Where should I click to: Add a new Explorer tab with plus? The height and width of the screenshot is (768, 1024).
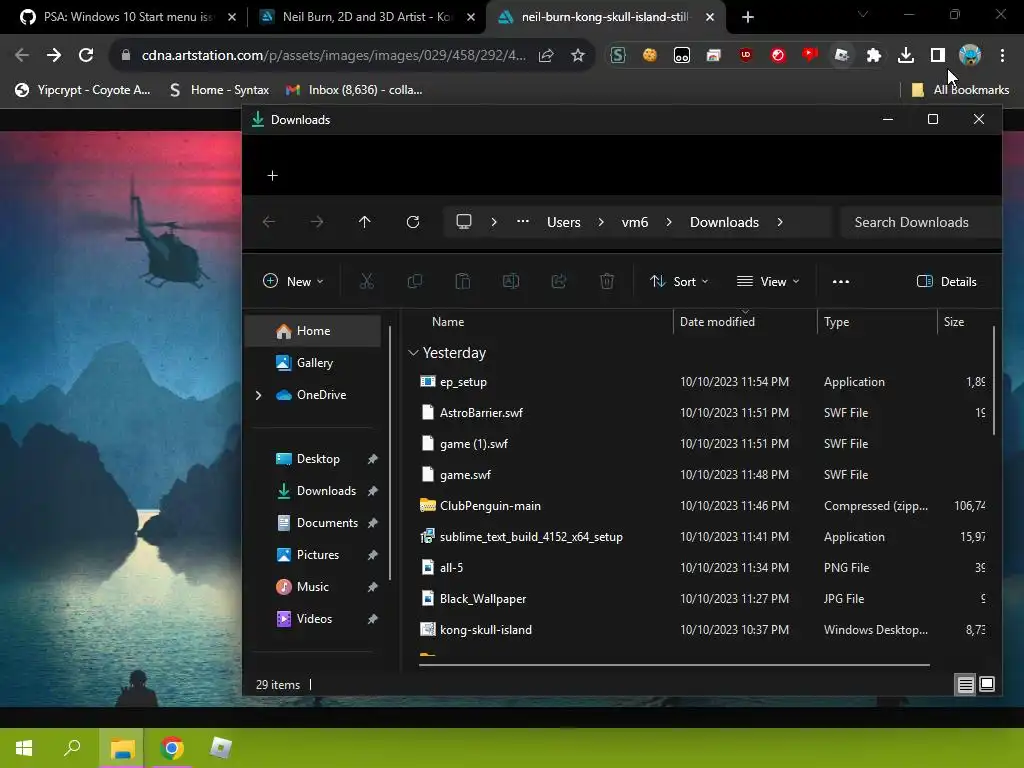coord(272,175)
